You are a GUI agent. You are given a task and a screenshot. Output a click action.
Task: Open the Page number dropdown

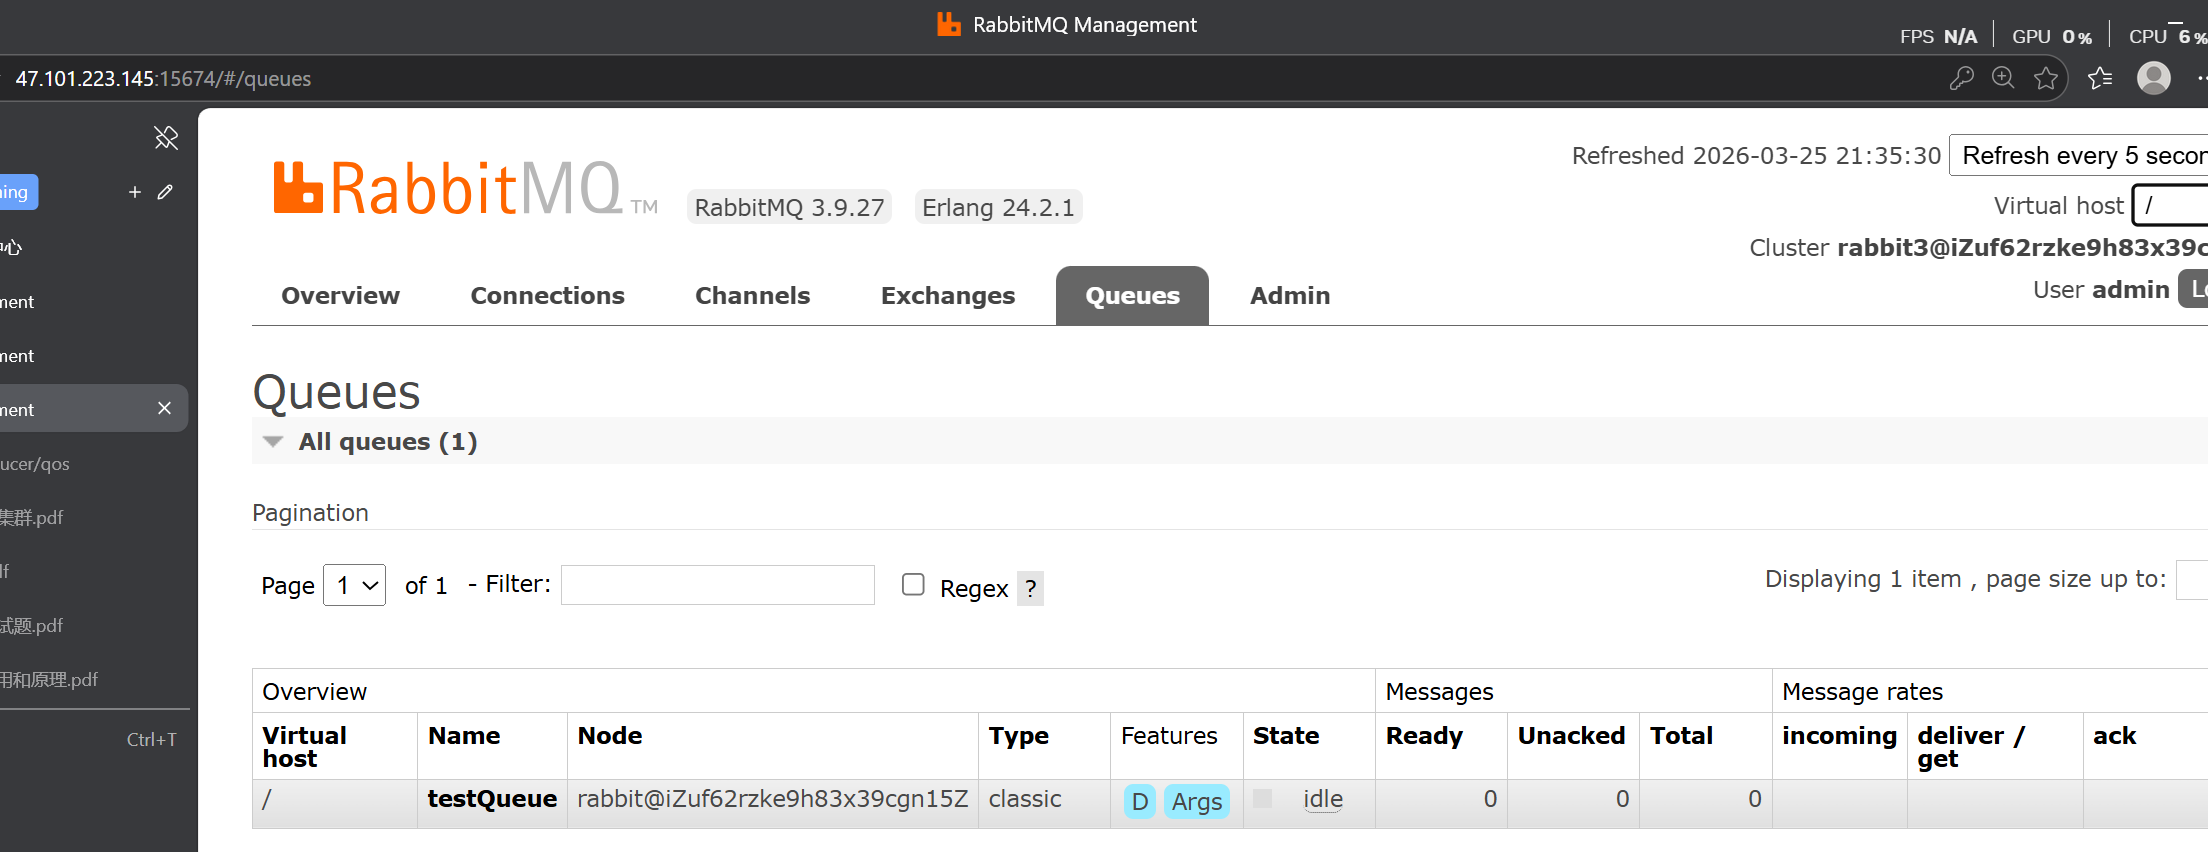pos(355,585)
